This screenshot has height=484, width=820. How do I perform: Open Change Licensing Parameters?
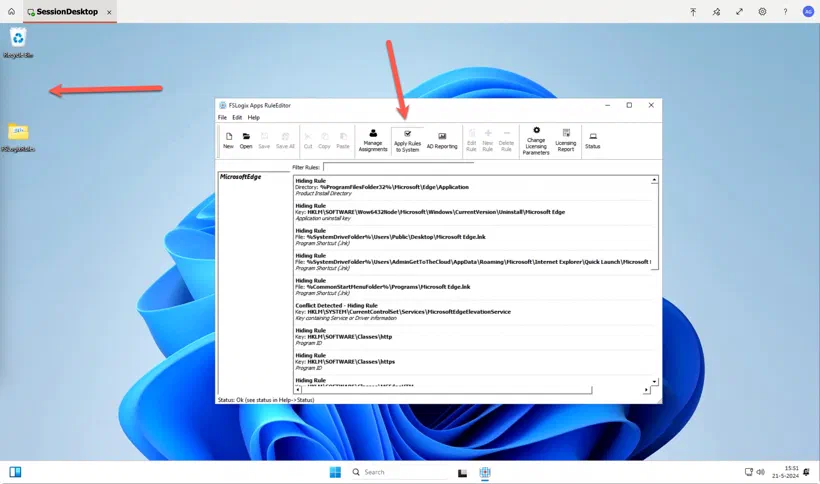[536, 141]
